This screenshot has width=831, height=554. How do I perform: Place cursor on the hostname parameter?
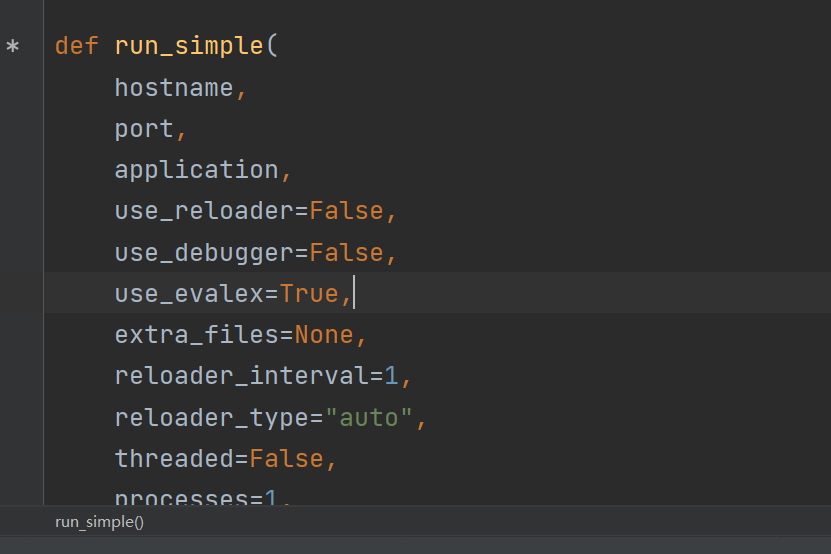174,88
